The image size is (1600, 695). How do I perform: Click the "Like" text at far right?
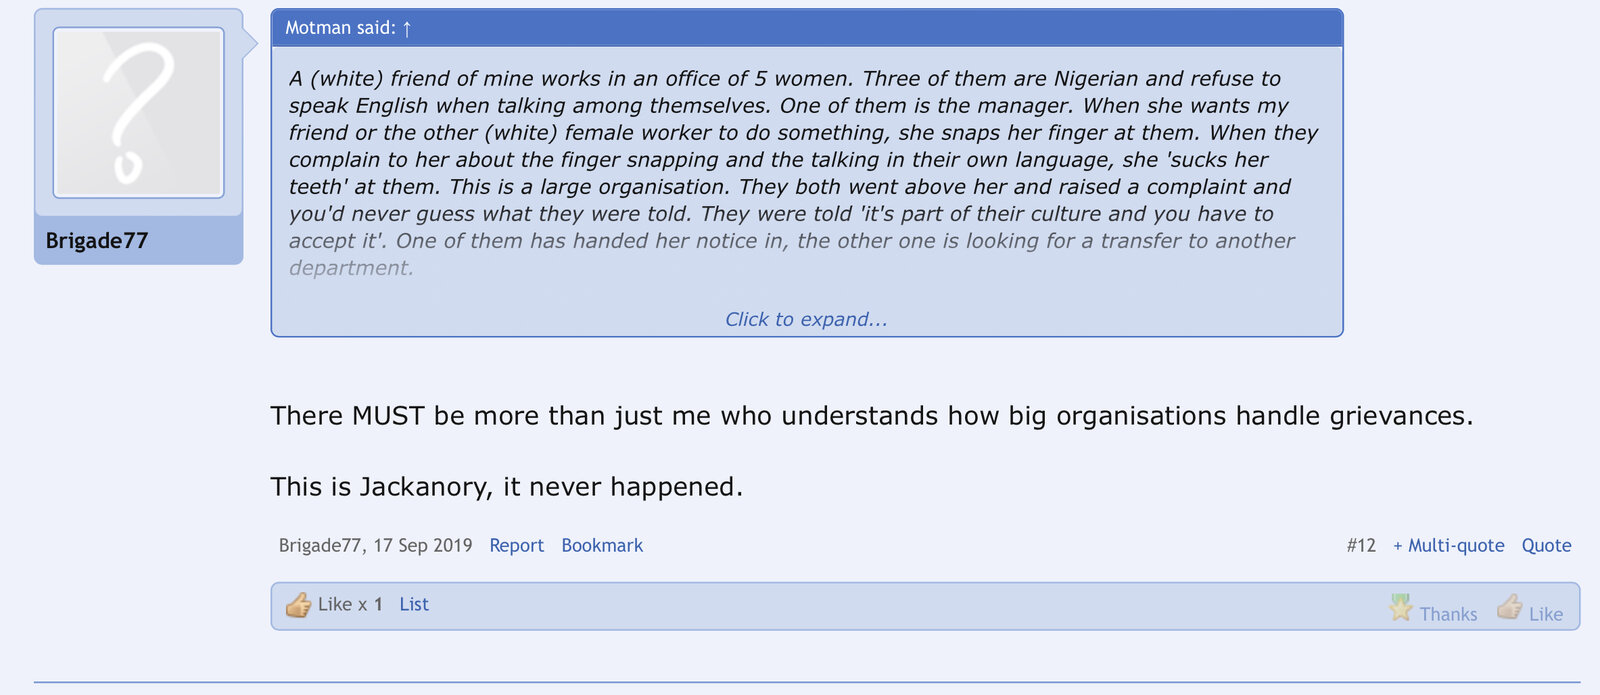pos(1546,614)
